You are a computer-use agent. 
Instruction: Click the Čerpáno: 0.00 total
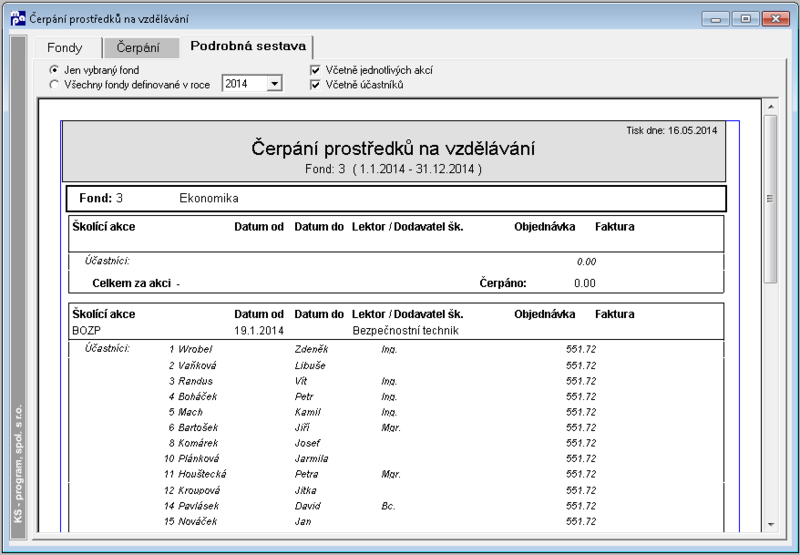(x=537, y=283)
